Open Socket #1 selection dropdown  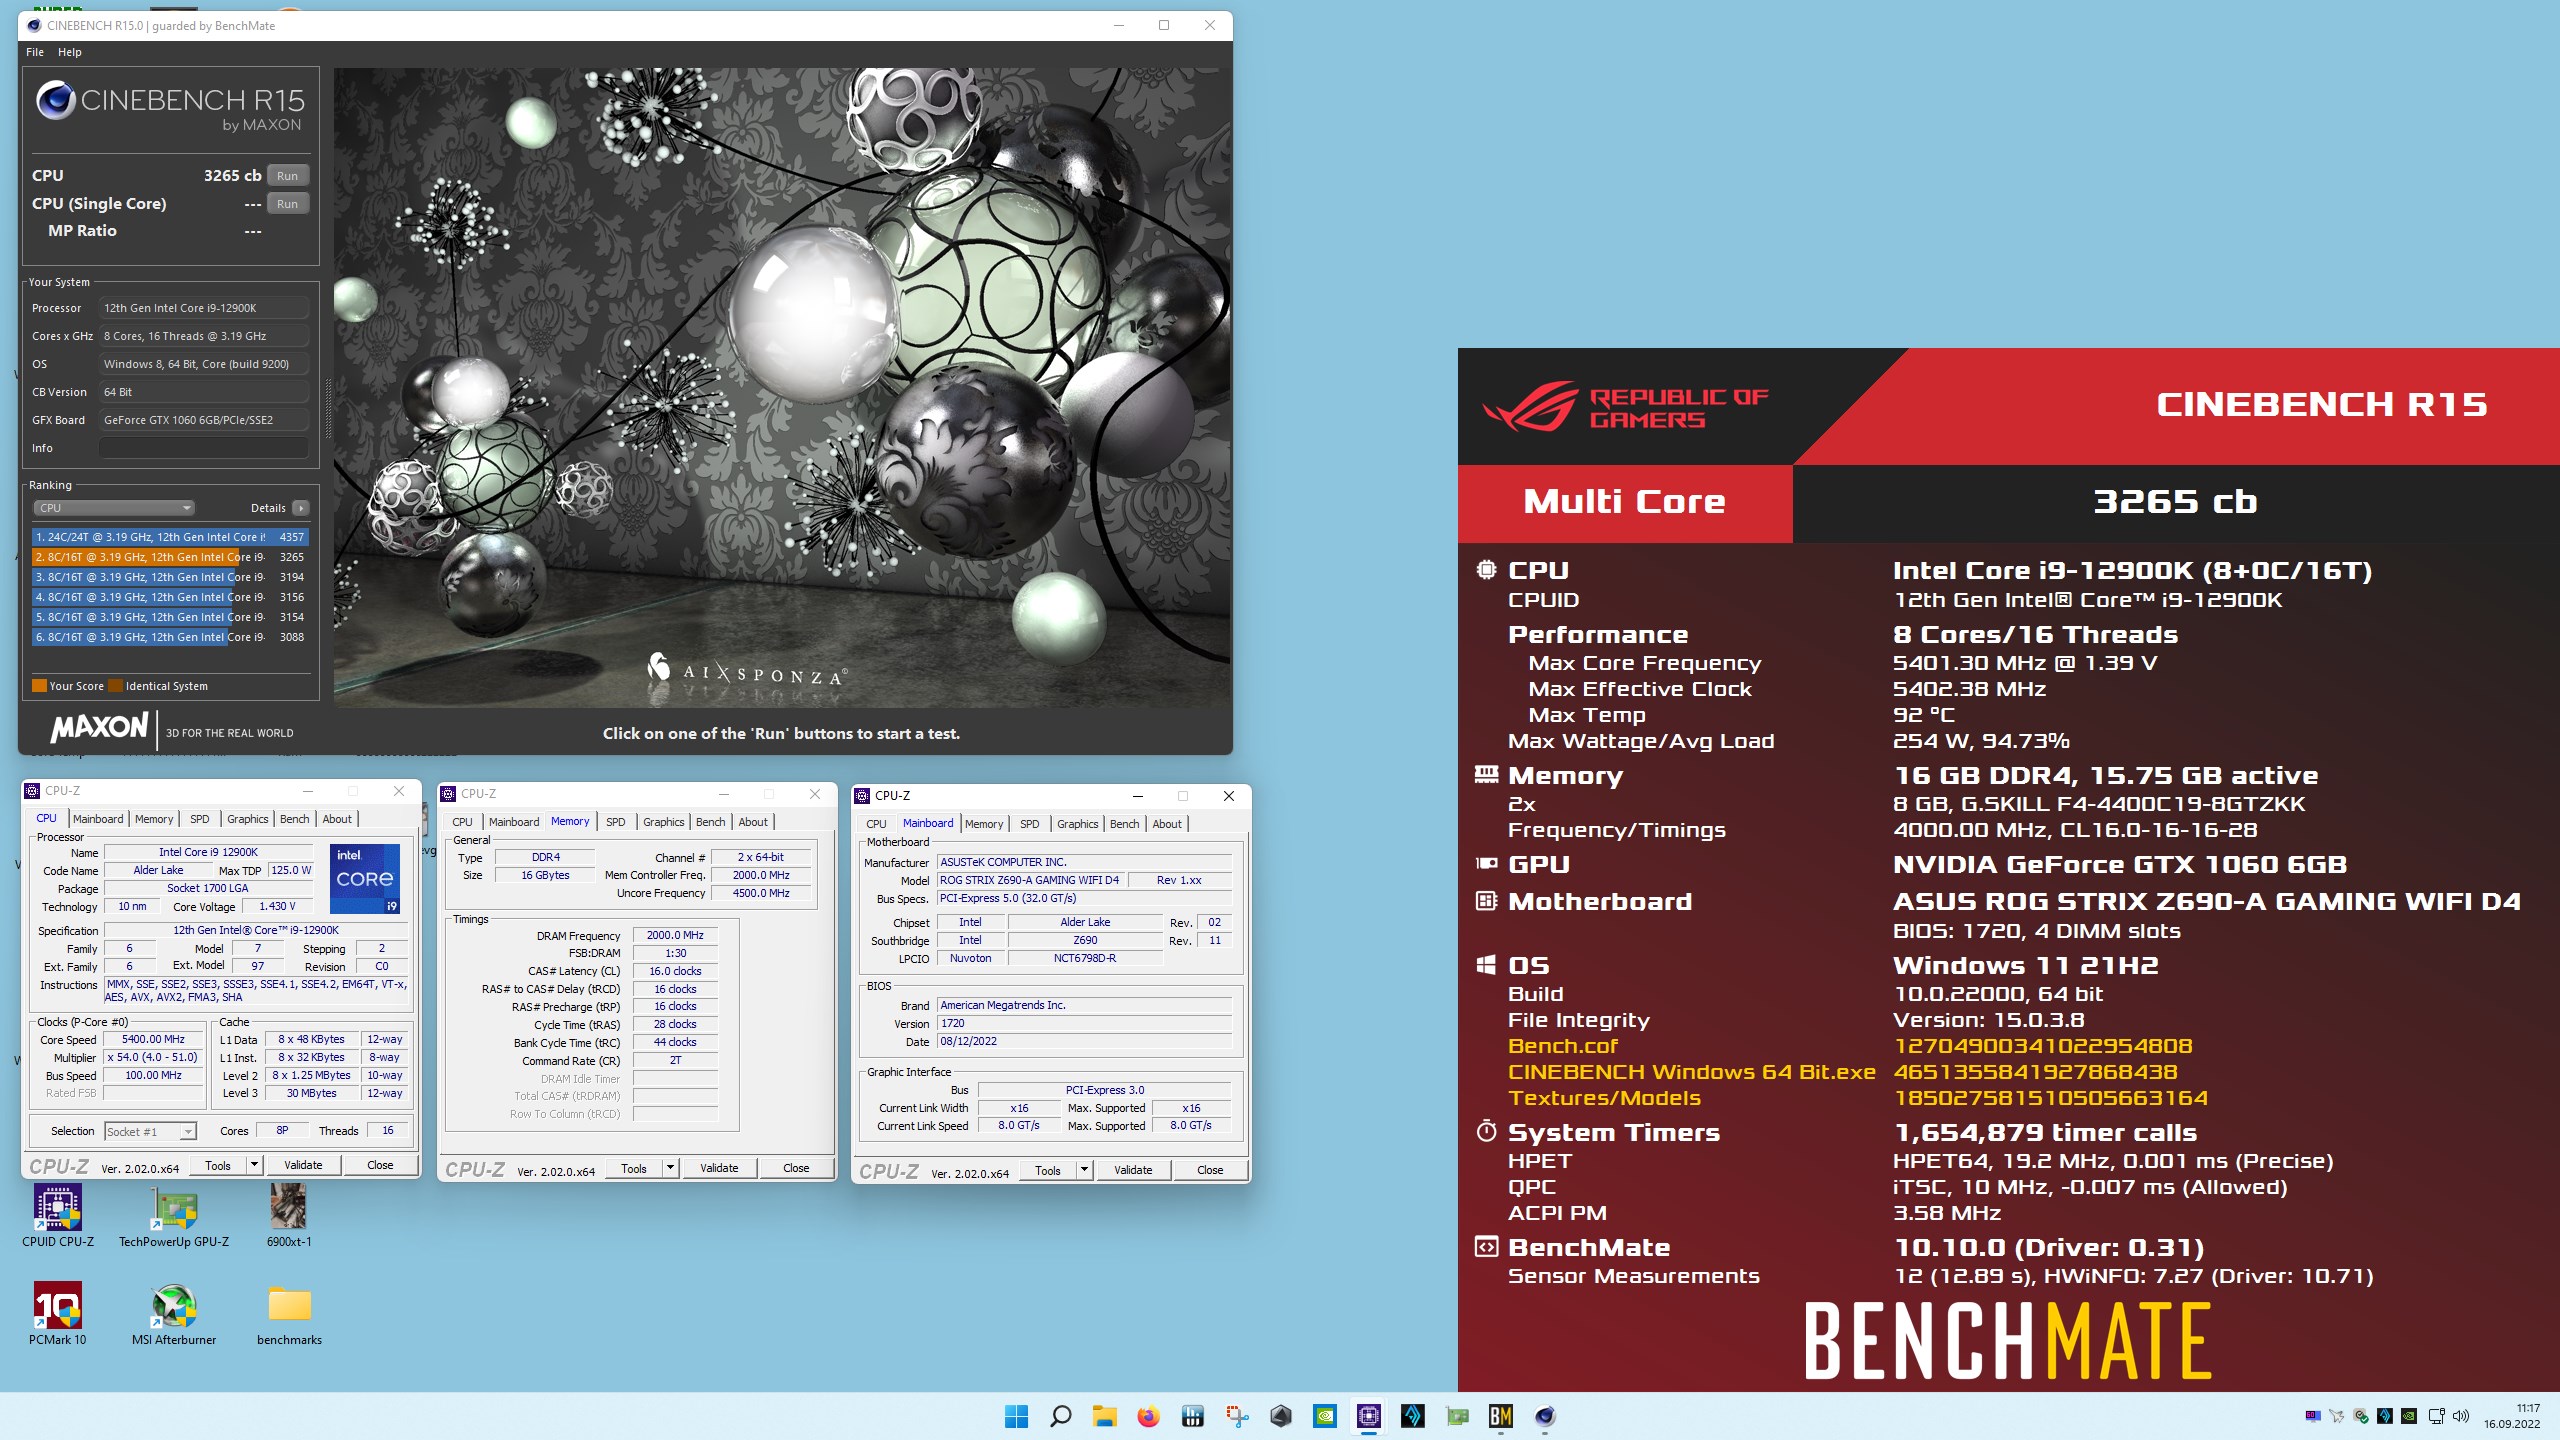[x=150, y=1131]
